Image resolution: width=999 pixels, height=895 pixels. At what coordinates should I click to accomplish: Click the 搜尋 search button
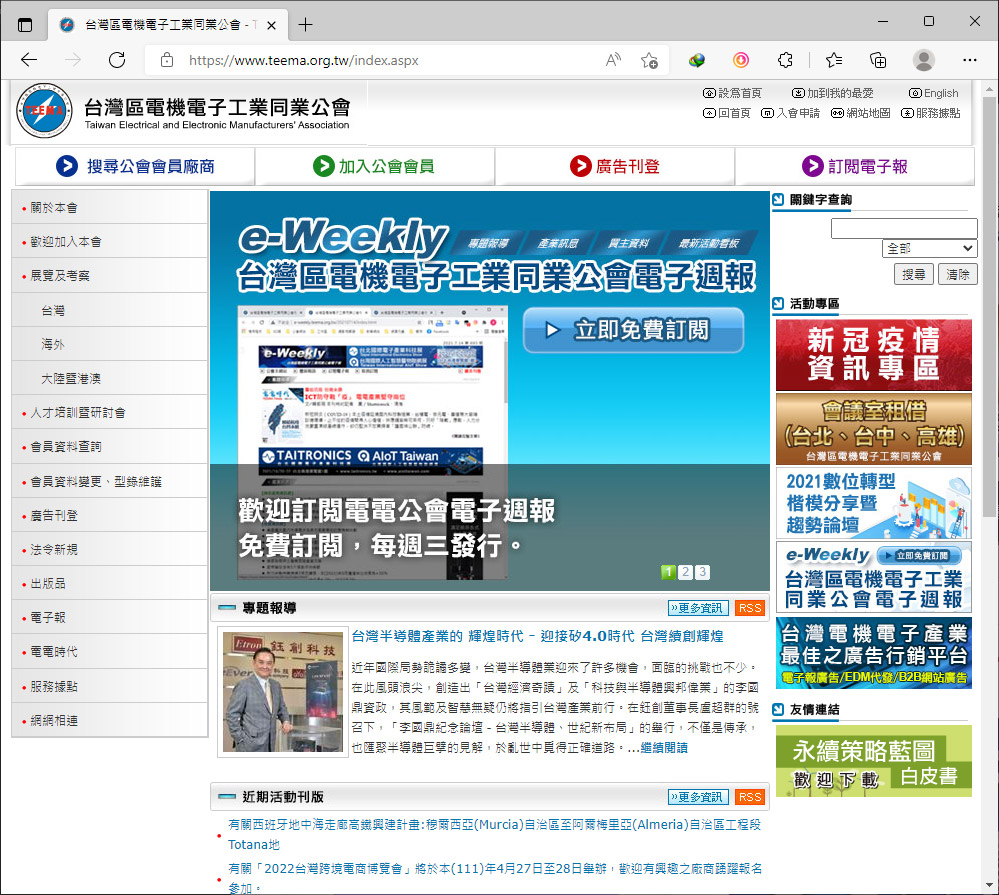pos(913,274)
